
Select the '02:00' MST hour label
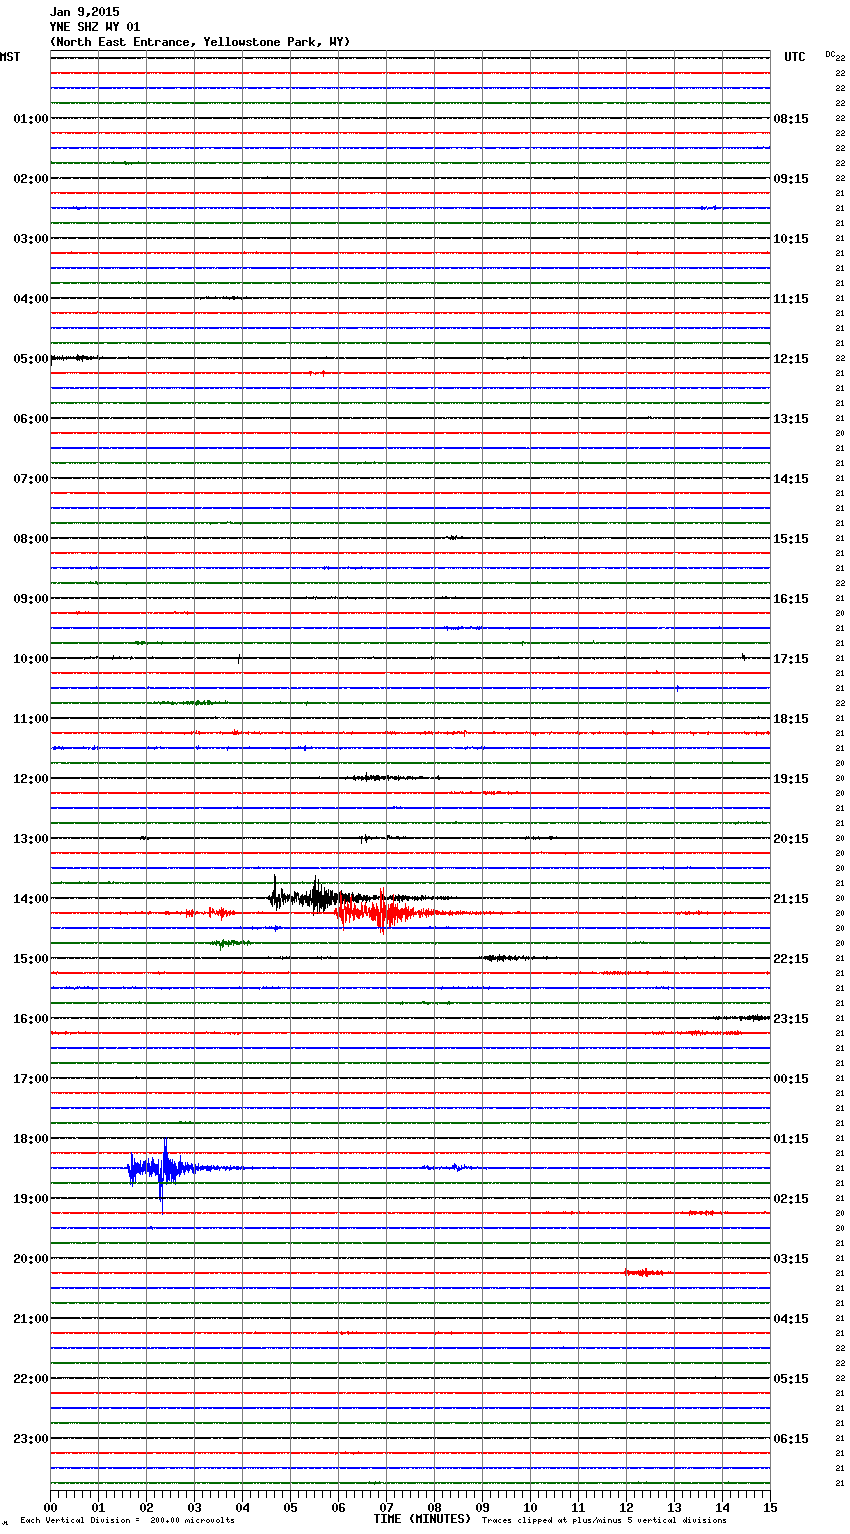point(31,179)
